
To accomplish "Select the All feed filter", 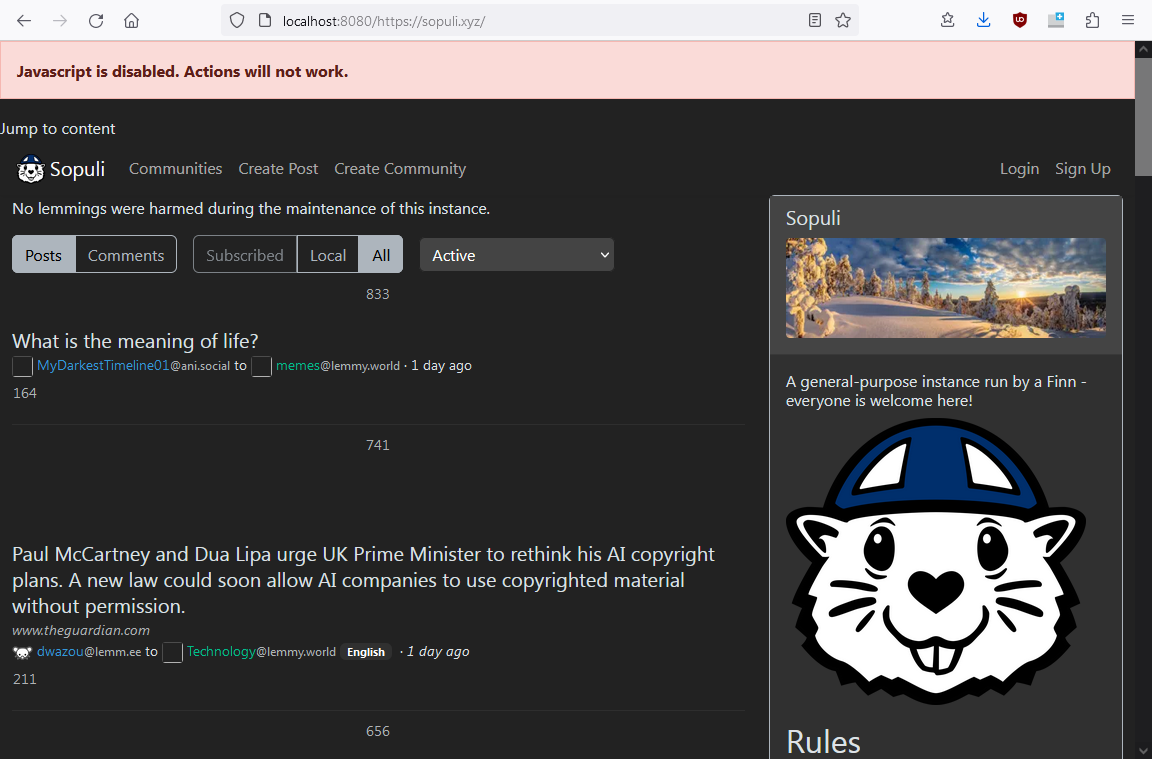I will point(381,255).
